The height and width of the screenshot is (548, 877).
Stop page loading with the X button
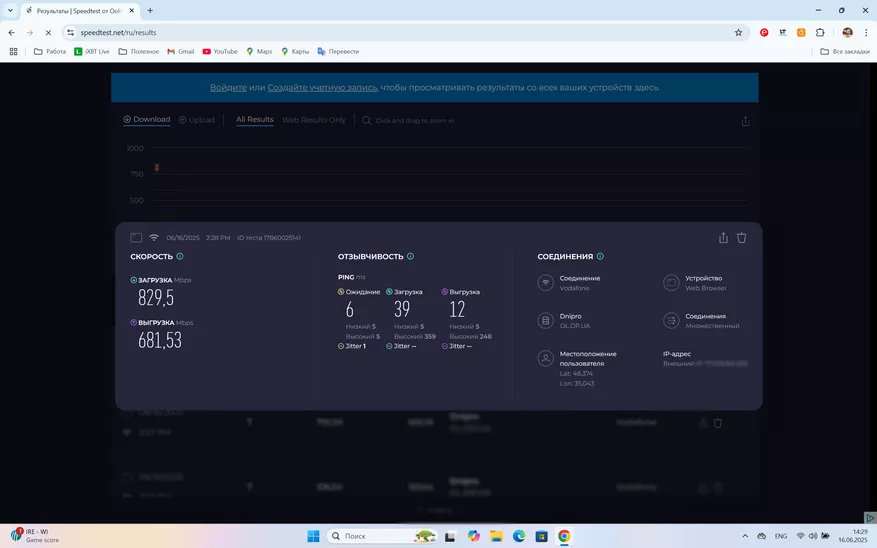coord(49,32)
